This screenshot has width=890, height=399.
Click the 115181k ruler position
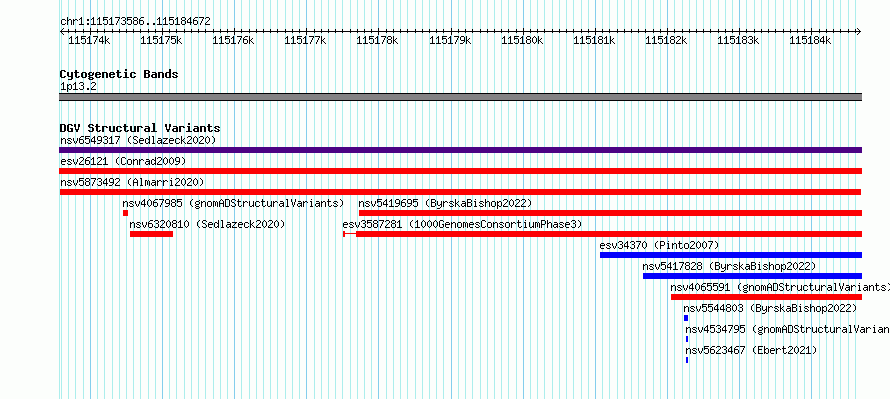tap(594, 40)
